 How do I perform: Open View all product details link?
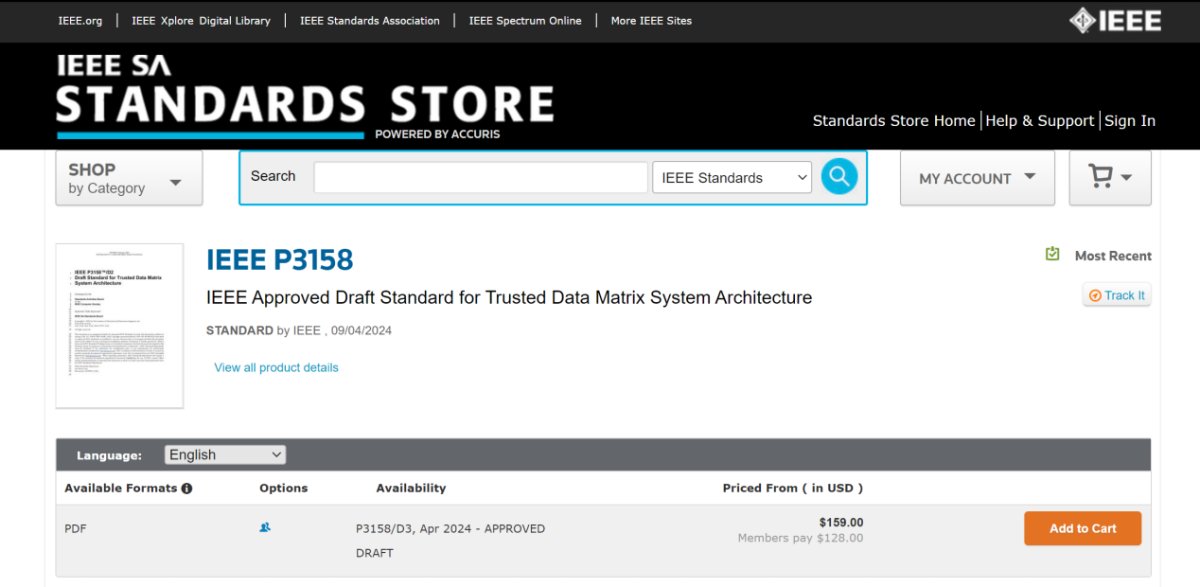point(276,368)
